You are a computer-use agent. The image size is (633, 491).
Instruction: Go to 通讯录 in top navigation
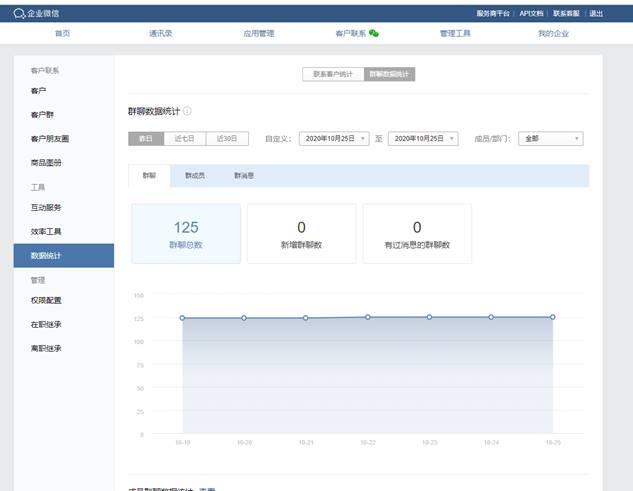pyautogui.click(x=160, y=33)
